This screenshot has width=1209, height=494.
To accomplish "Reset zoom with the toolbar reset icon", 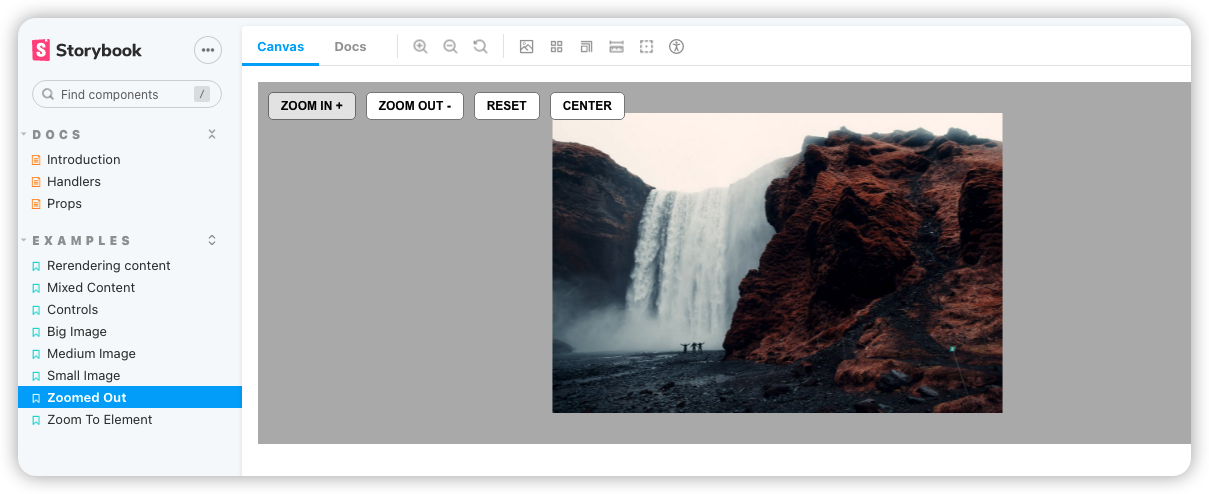I will tap(480, 47).
